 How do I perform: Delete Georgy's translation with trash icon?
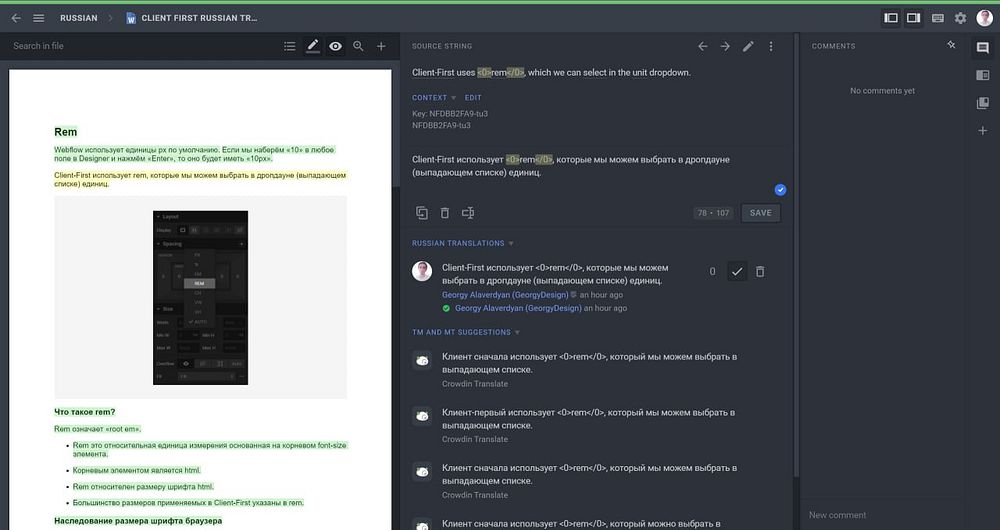pyautogui.click(x=760, y=272)
